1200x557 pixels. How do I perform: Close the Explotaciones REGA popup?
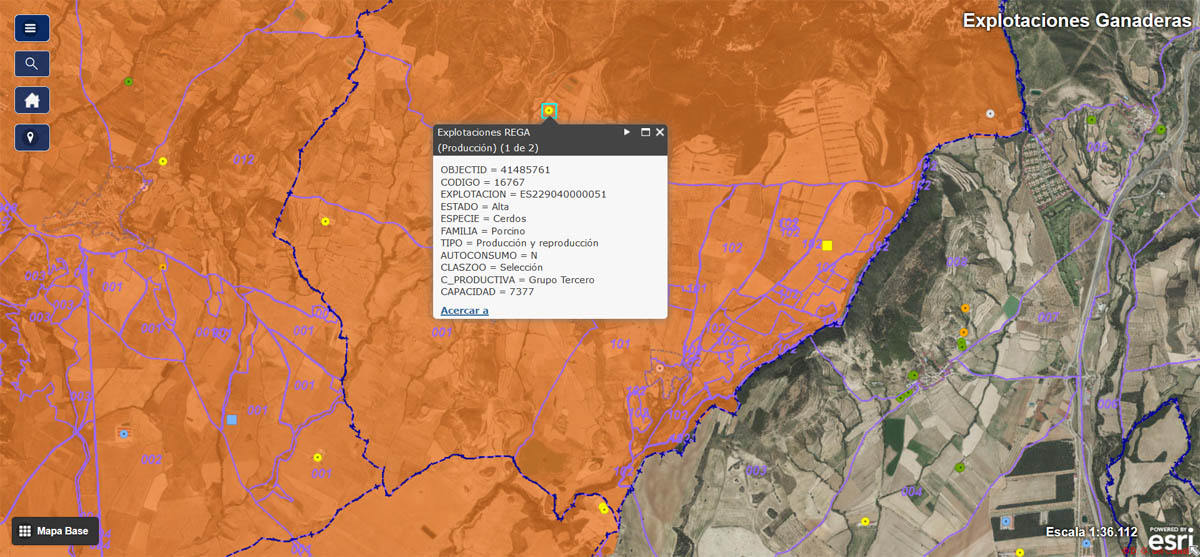pos(660,132)
